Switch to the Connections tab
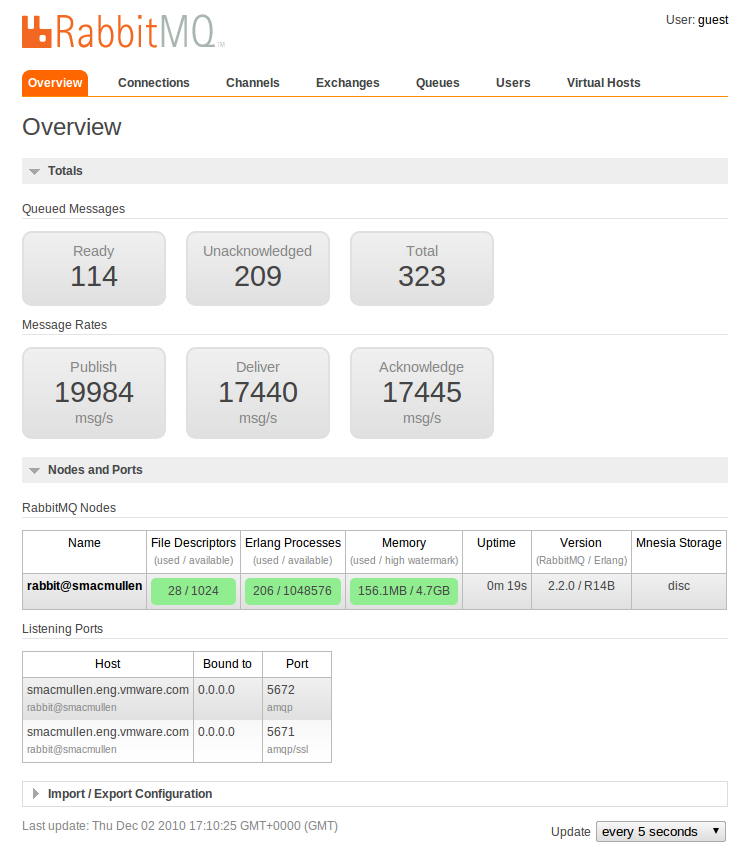The width and height of the screenshot is (750, 850). tap(154, 83)
